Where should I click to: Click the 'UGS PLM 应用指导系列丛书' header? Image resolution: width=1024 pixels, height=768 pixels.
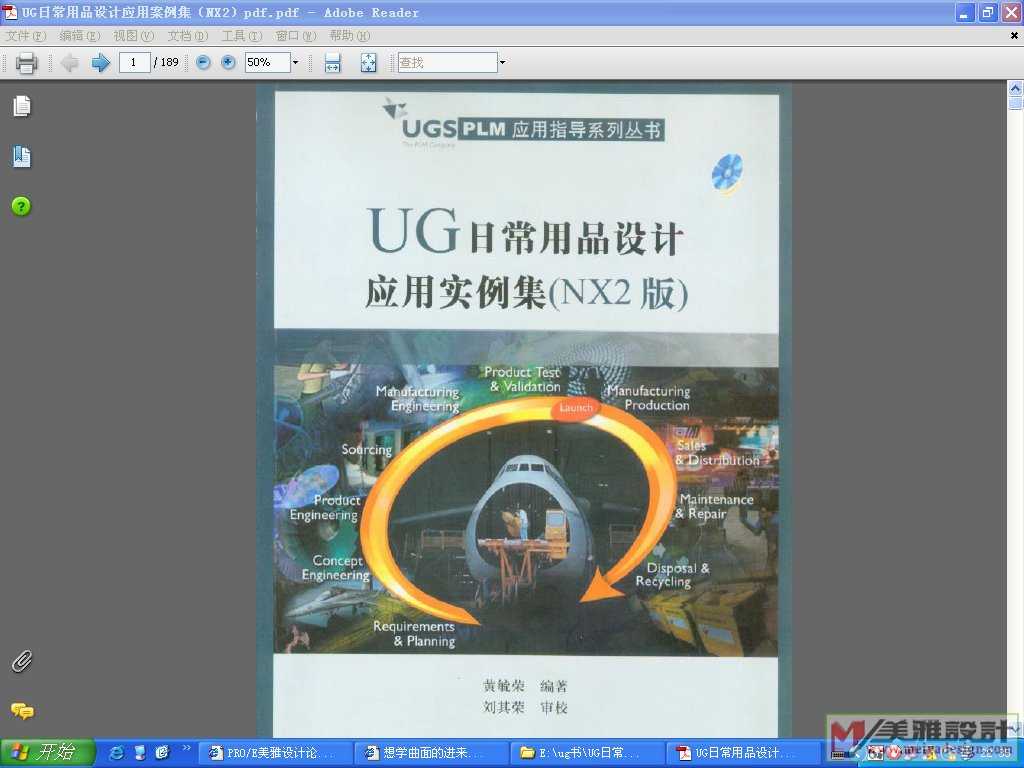tap(523, 125)
